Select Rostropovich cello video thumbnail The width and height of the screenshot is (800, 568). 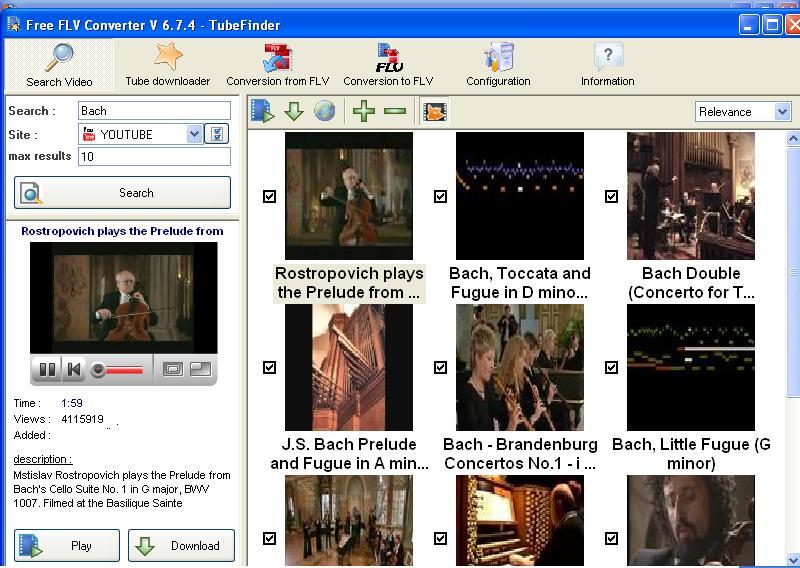[x=349, y=196]
